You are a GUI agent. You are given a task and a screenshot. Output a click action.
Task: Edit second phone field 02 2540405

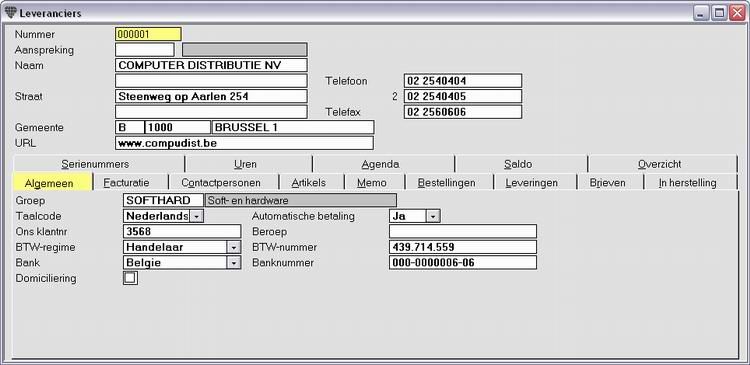point(463,96)
